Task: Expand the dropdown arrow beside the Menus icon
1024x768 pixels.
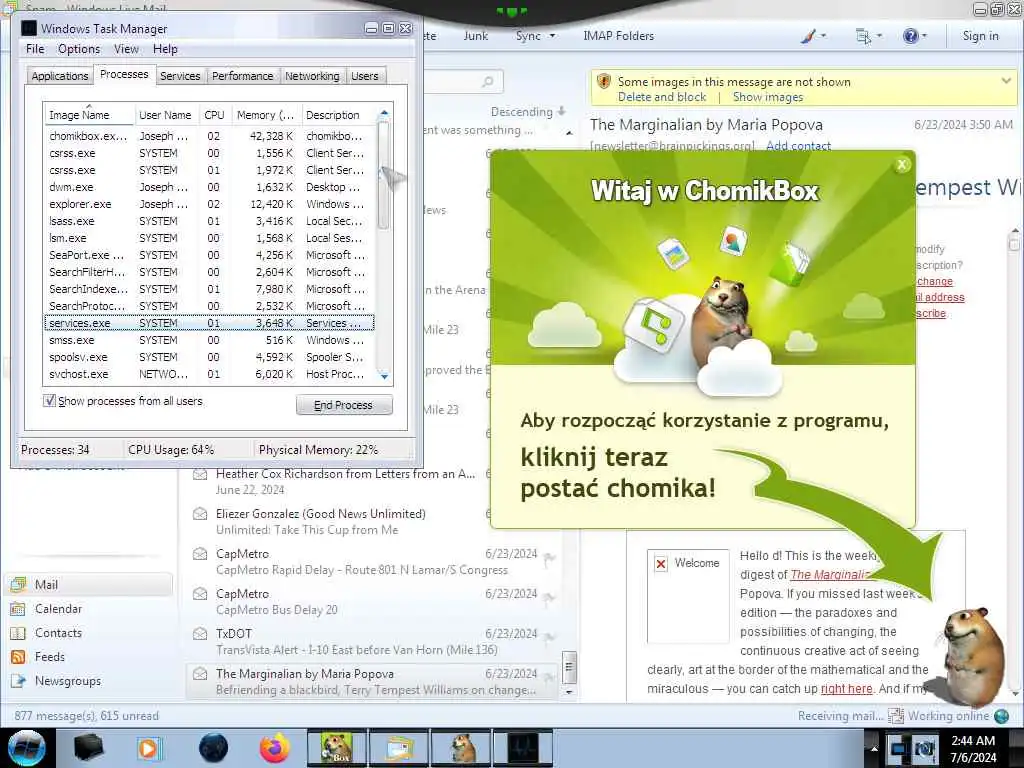Action: (x=880, y=36)
